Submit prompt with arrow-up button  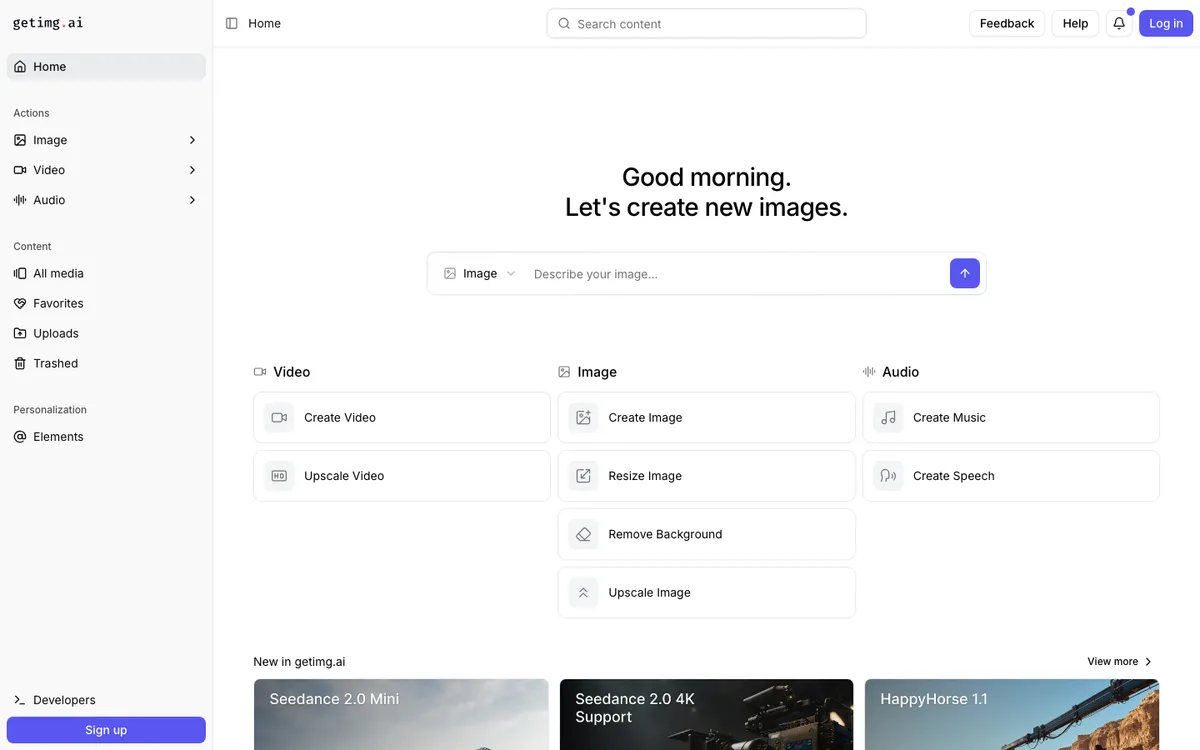(x=965, y=273)
